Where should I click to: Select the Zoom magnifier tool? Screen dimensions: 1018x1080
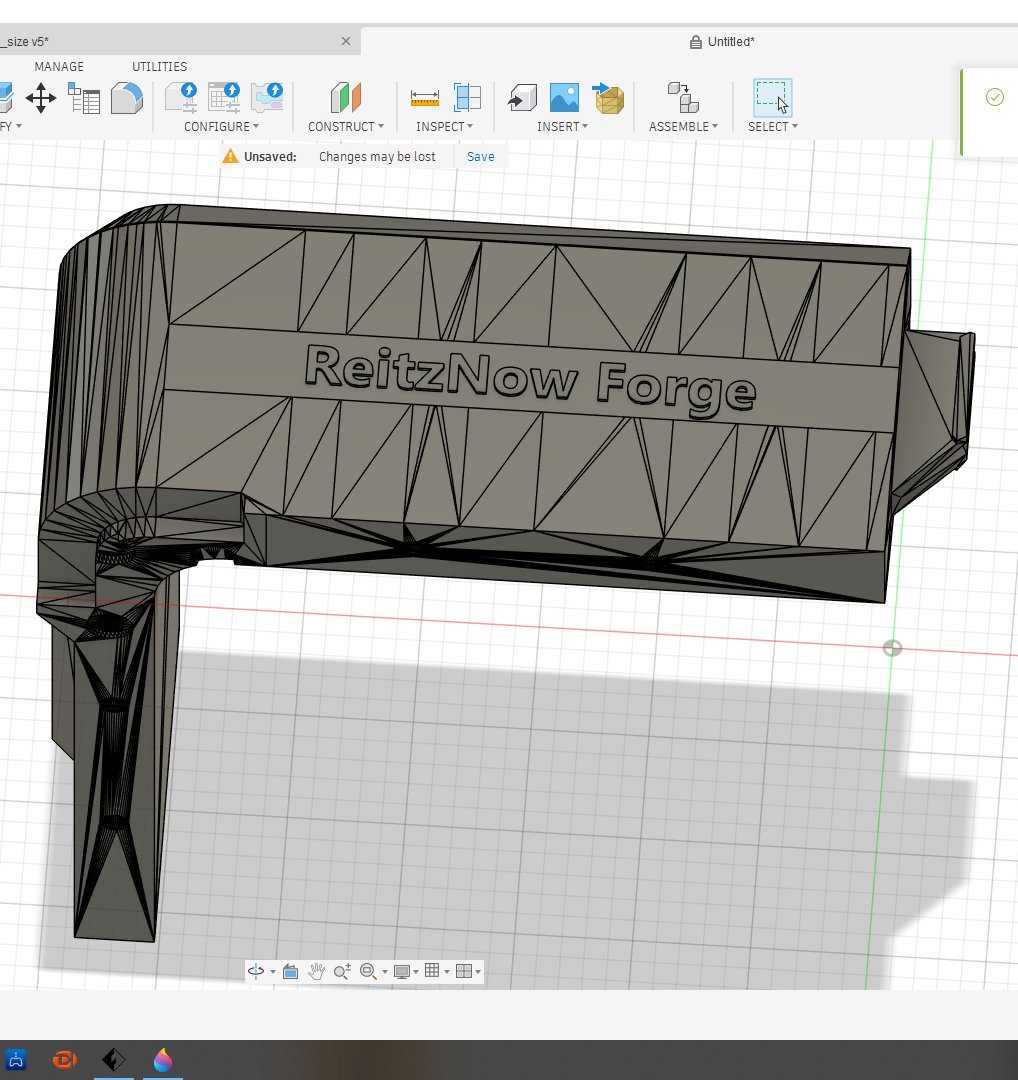[x=342, y=971]
